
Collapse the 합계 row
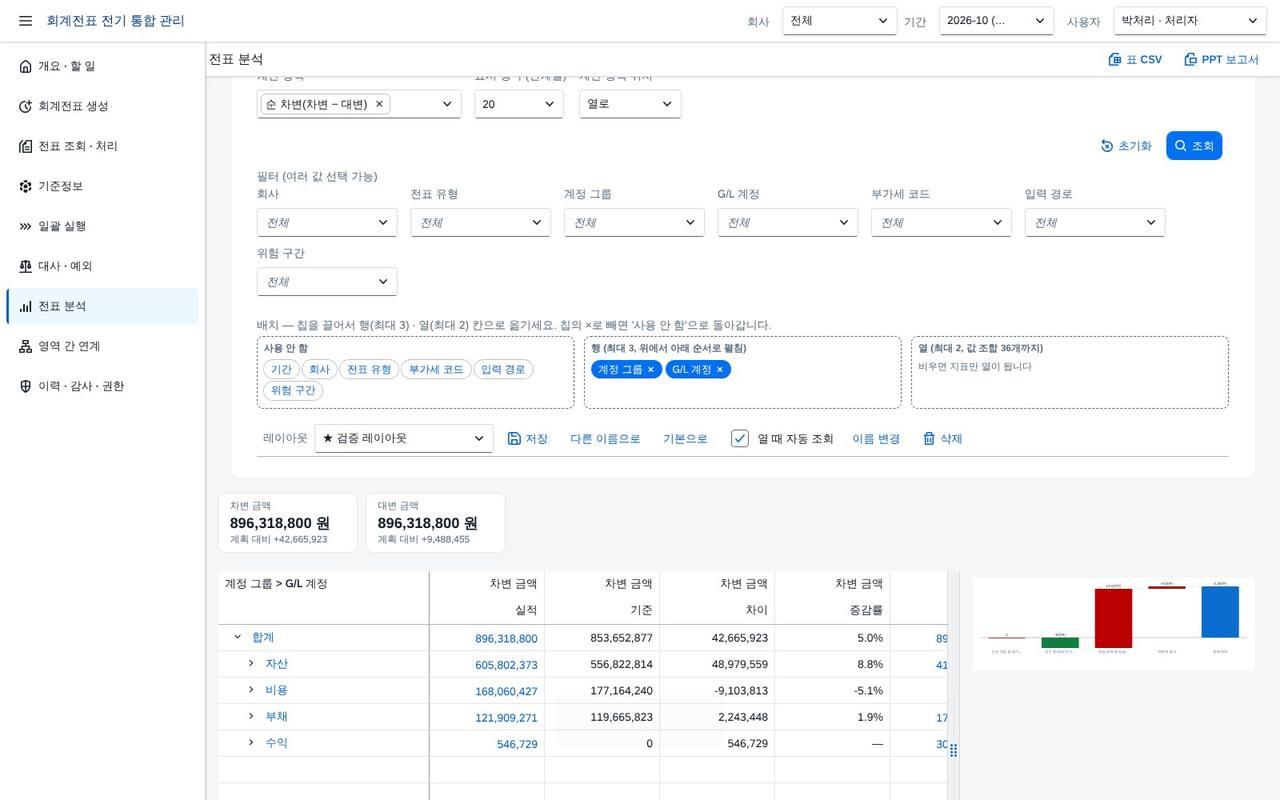pos(238,637)
